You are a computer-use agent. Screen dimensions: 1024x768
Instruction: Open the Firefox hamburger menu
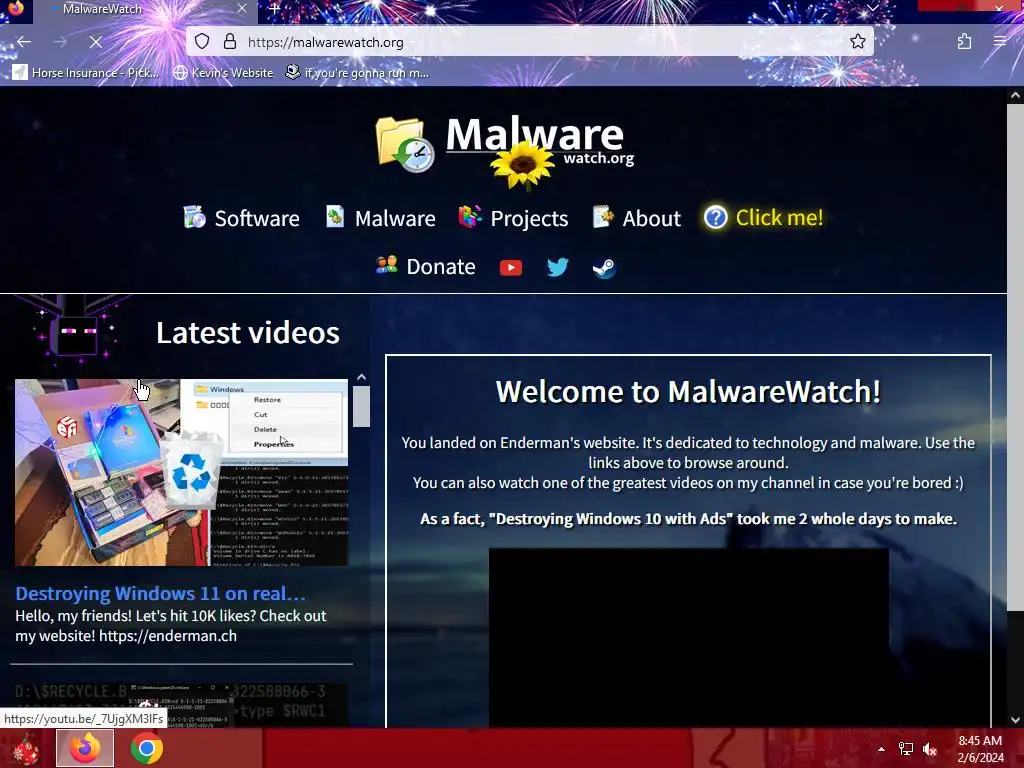[999, 42]
